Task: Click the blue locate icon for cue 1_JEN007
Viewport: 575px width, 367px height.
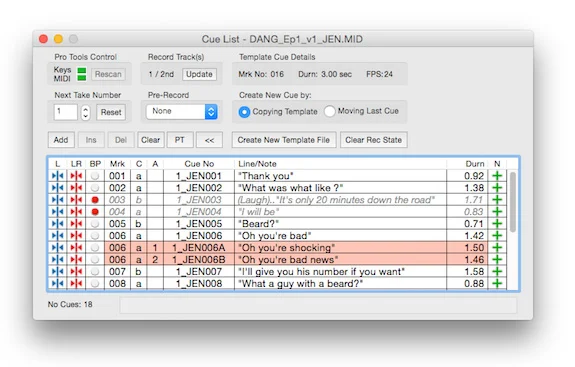Action: pyautogui.click(x=58, y=272)
